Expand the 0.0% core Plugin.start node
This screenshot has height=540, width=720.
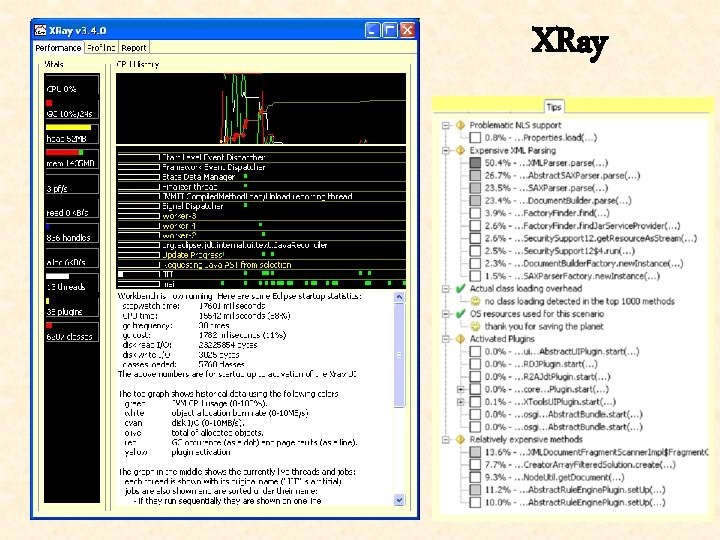pyautogui.click(x=461, y=389)
